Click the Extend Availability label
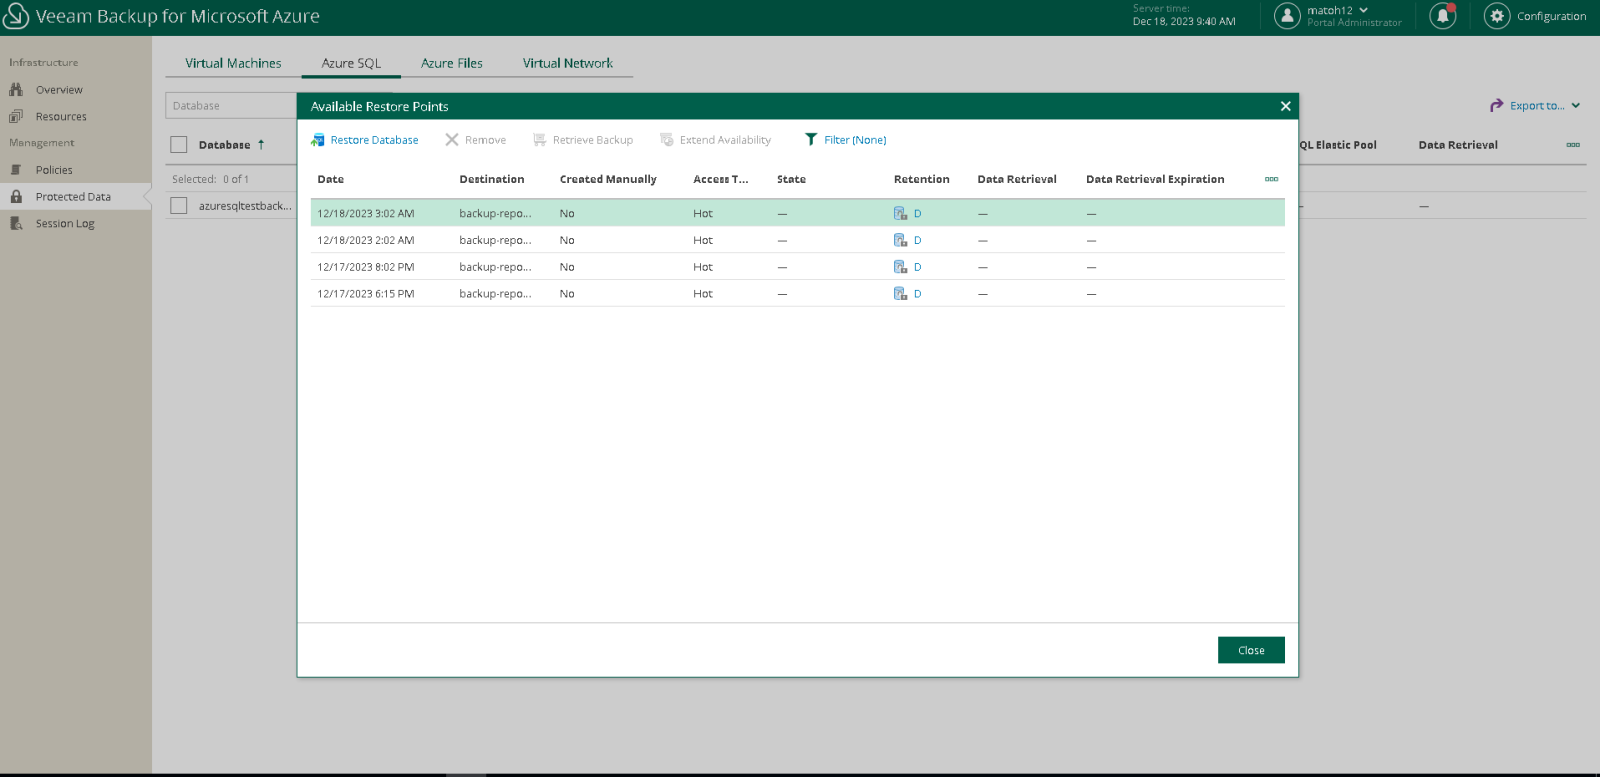This screenshot has height=777, width=1600. [x=725, y=140]
